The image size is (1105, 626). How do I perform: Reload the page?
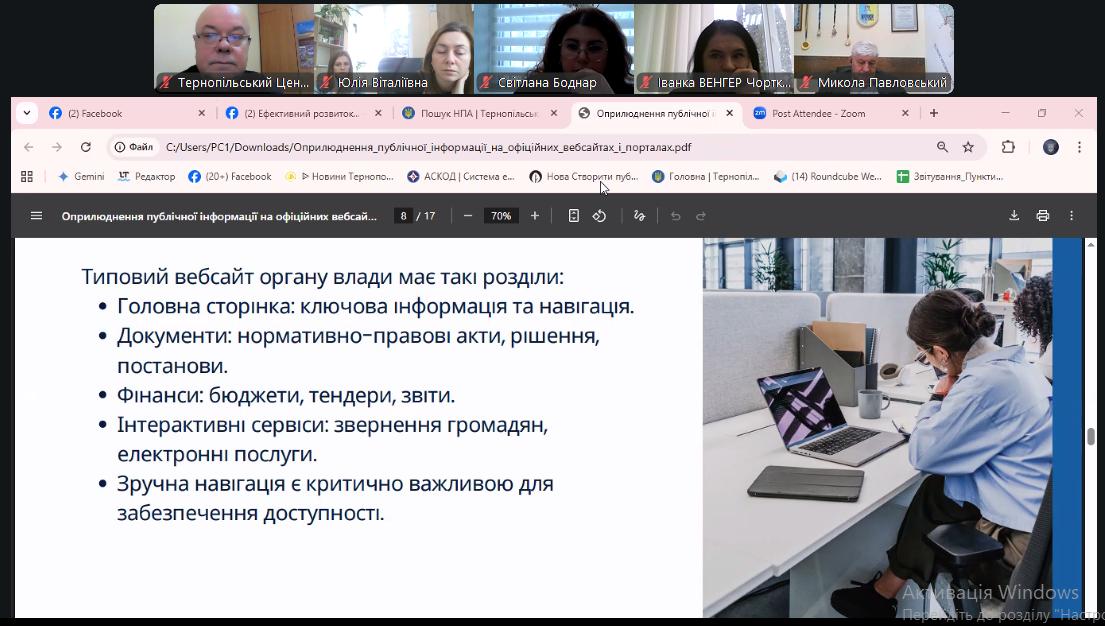86,147
